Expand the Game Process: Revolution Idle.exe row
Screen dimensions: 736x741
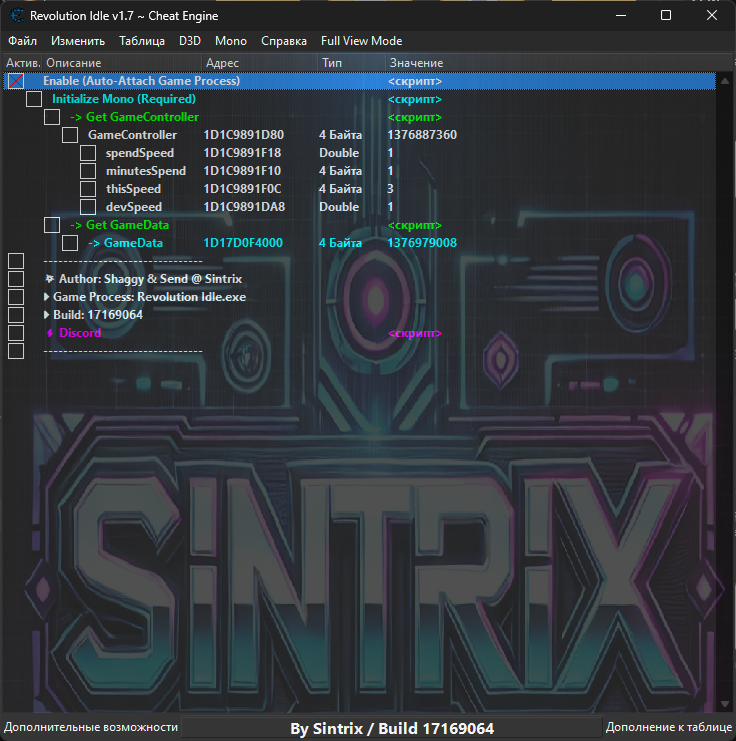(47, 297)
